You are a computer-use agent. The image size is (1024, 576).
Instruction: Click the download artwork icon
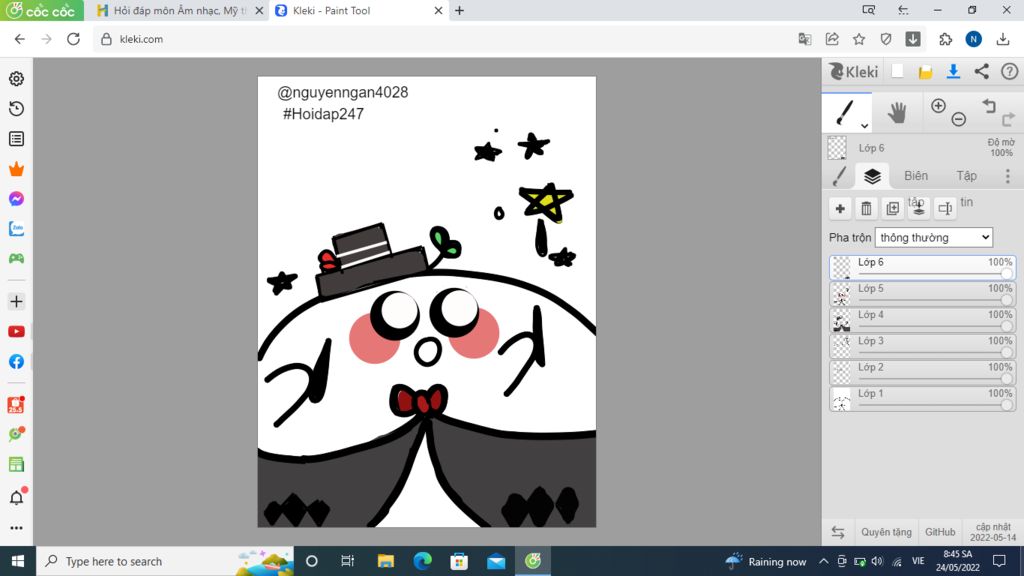(953, 71)
